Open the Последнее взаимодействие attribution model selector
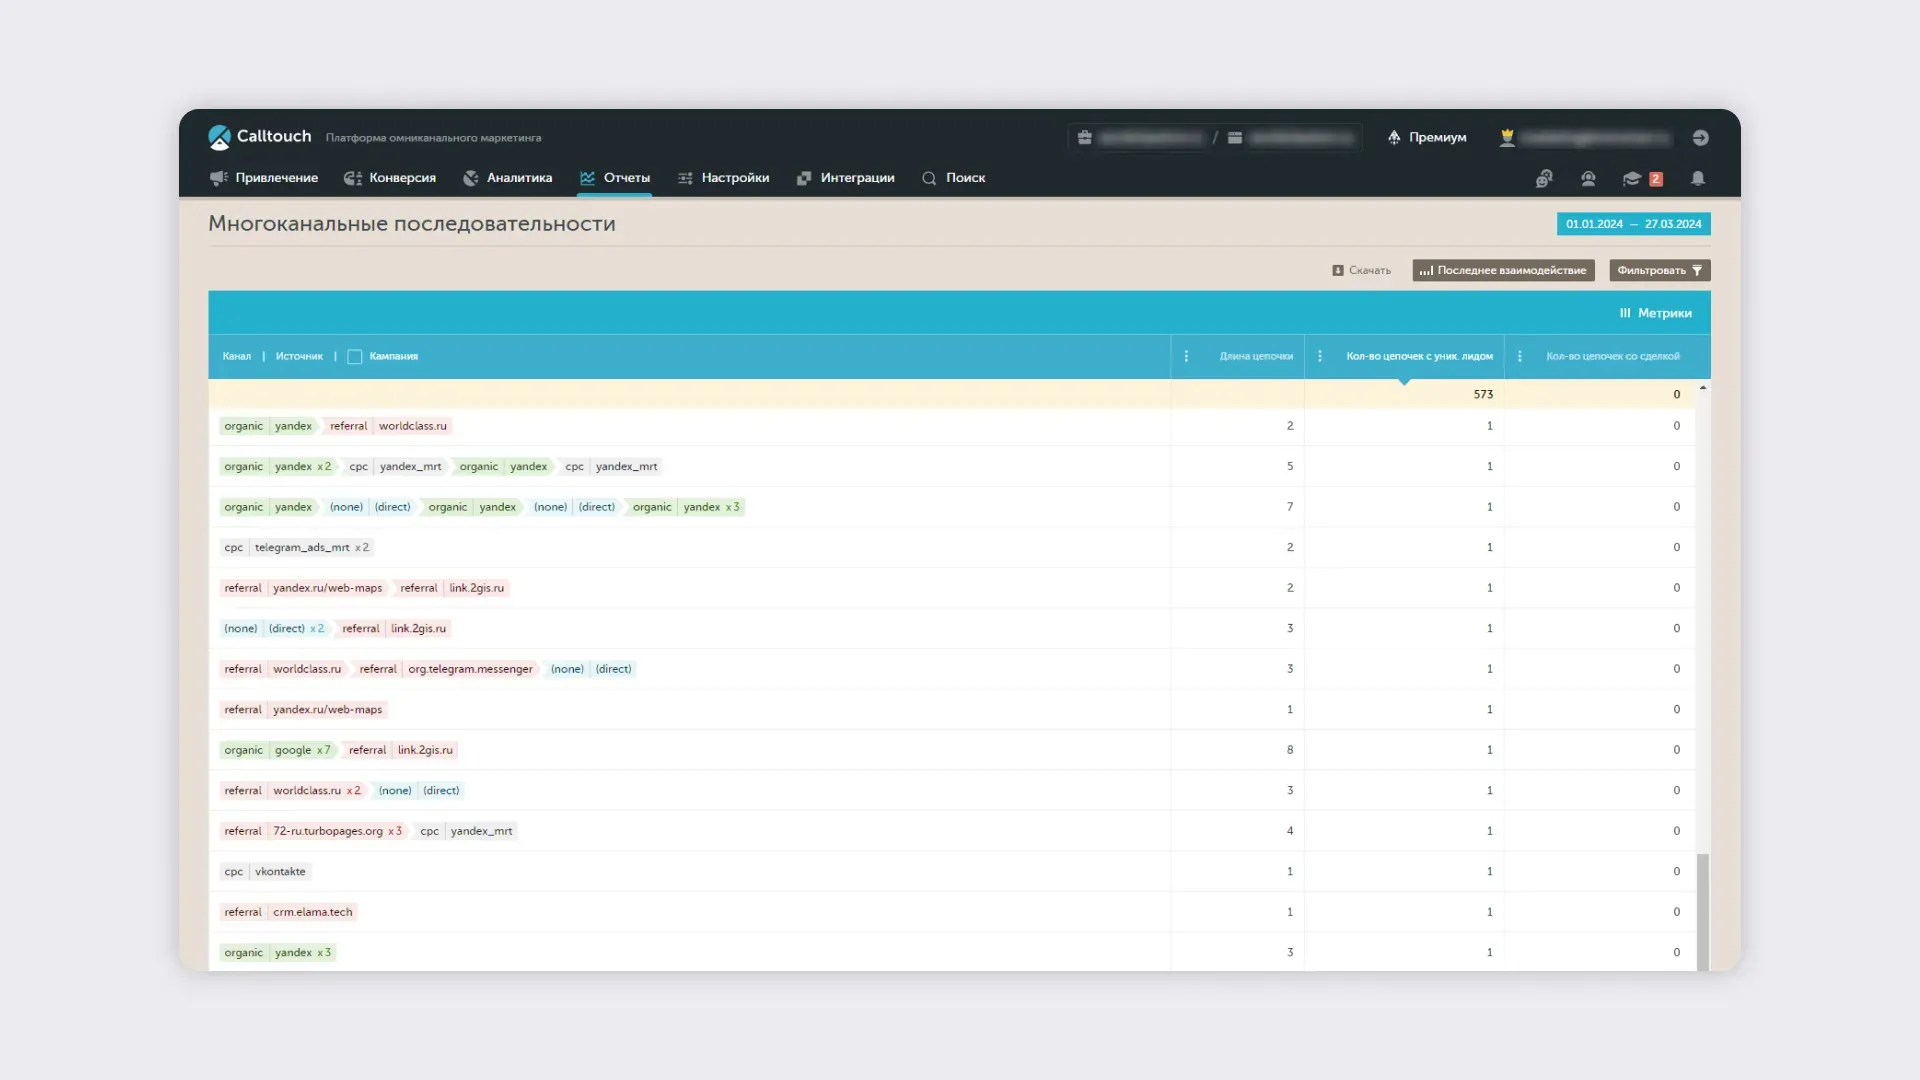Viewport: 1920px width, 1080px height. point(1502,271)
